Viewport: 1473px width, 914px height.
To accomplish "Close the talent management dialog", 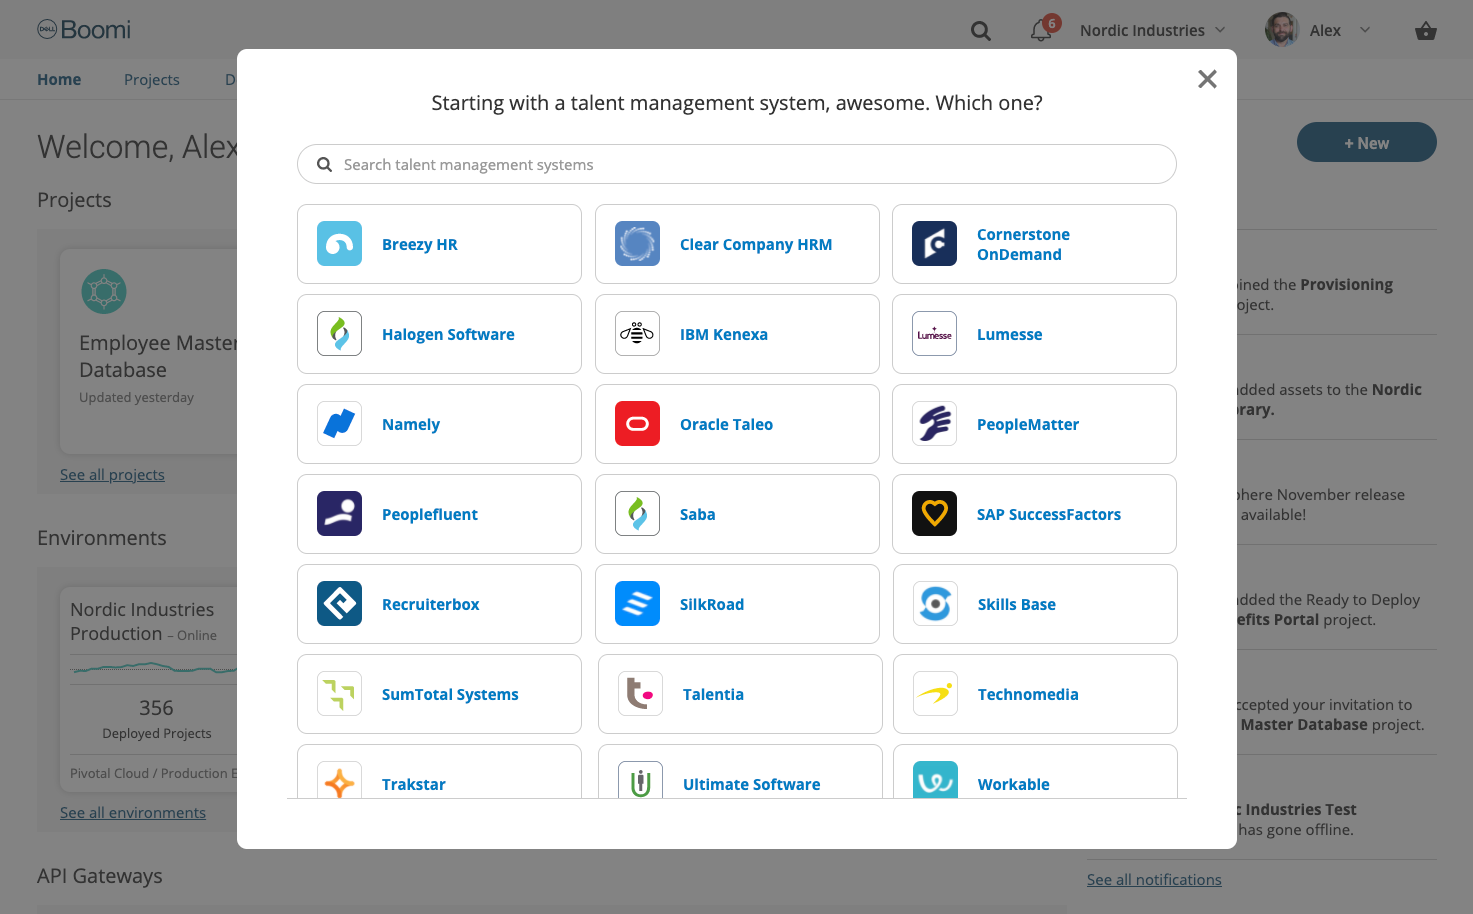I will point(1207,79).
